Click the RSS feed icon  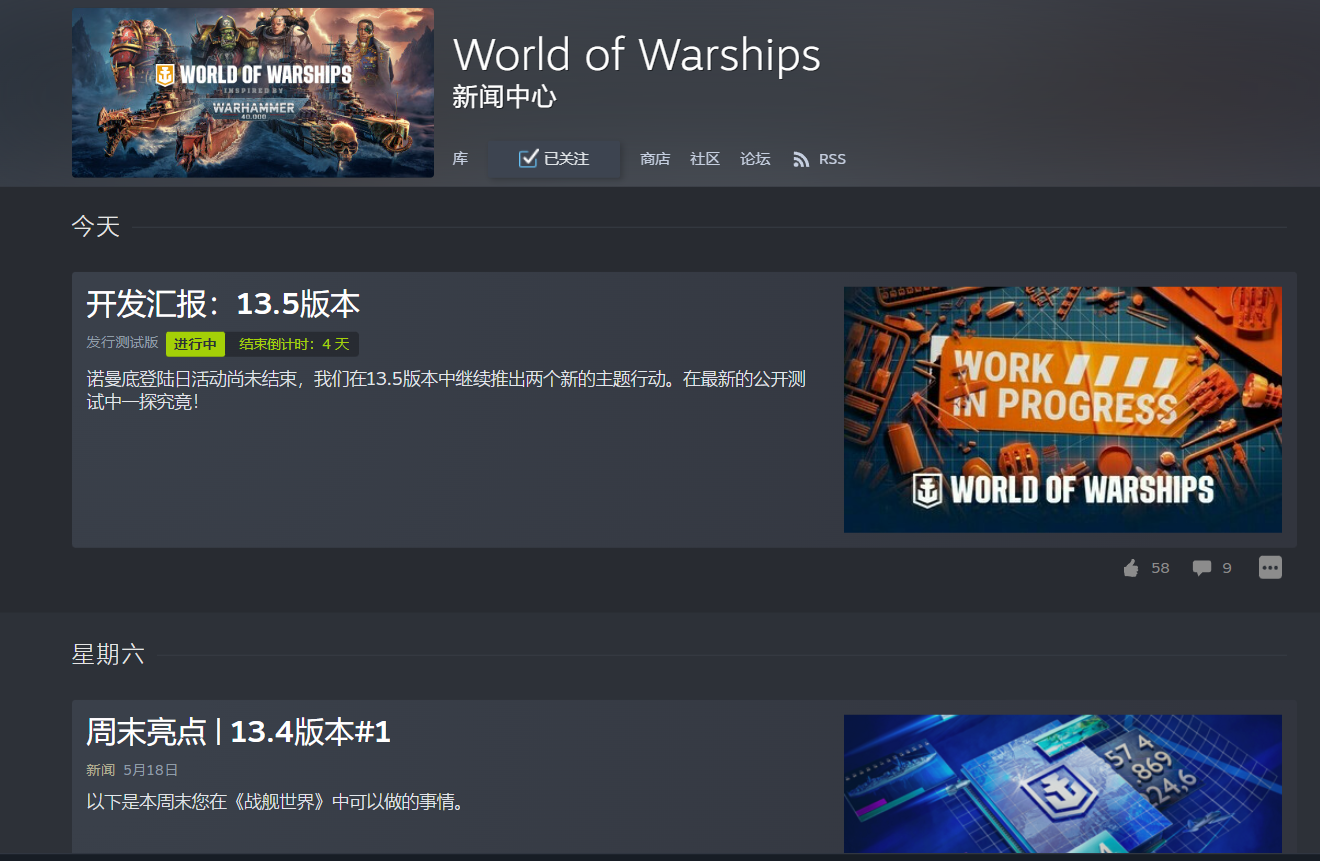(800, 158)
